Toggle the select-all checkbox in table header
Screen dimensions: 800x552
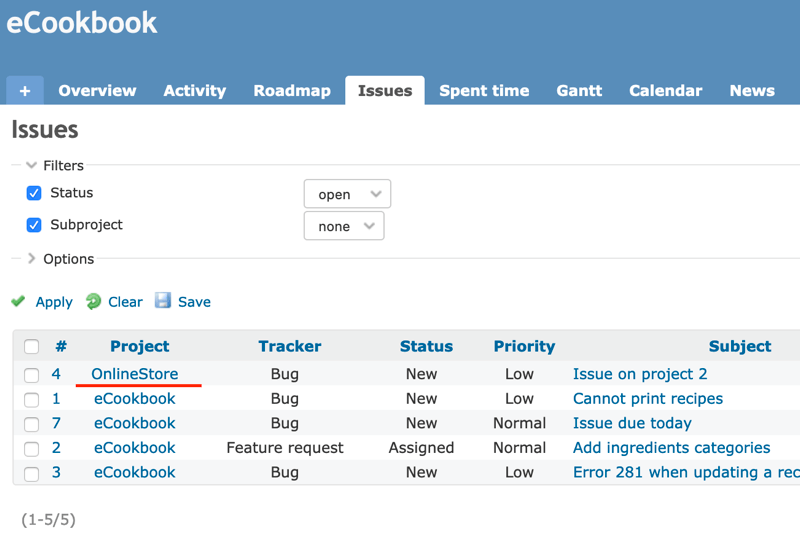[32, 346]
